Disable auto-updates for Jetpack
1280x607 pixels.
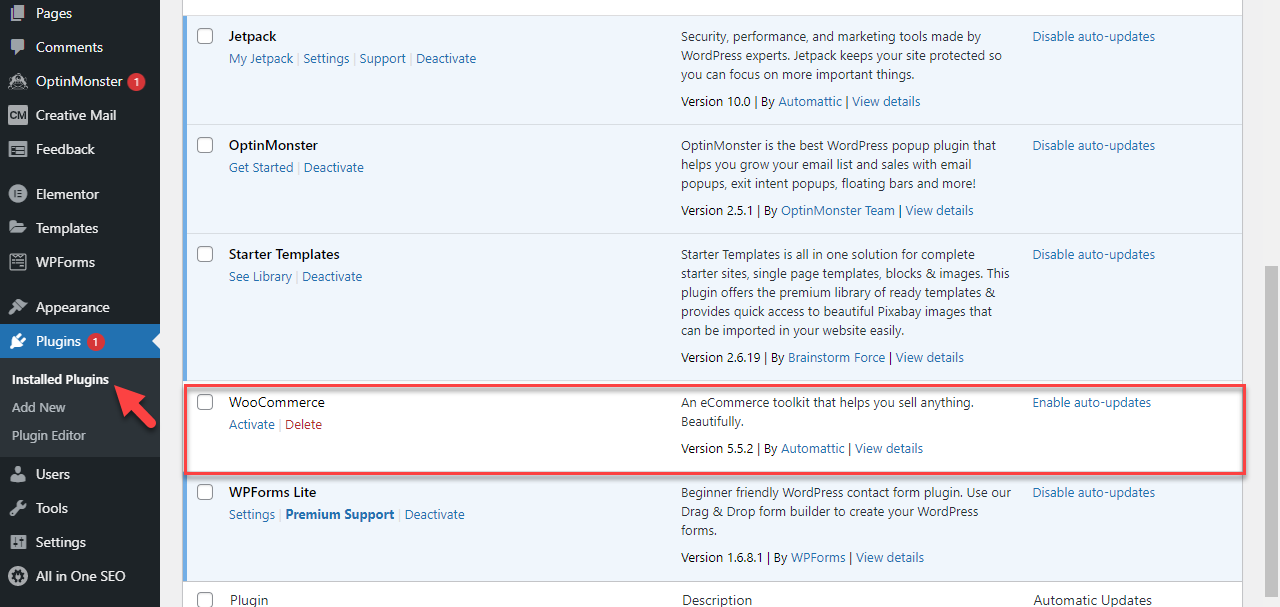point(1094,36)
